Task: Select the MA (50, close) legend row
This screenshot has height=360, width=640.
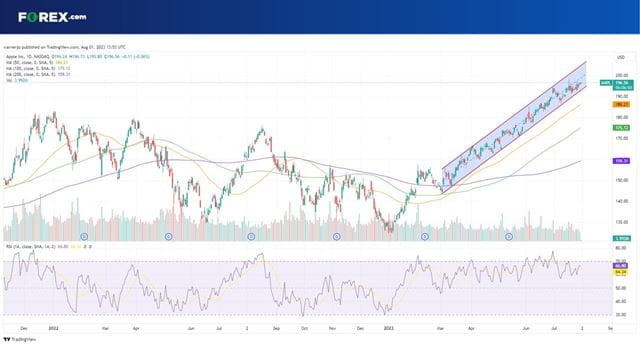Action: pos(37,63)
